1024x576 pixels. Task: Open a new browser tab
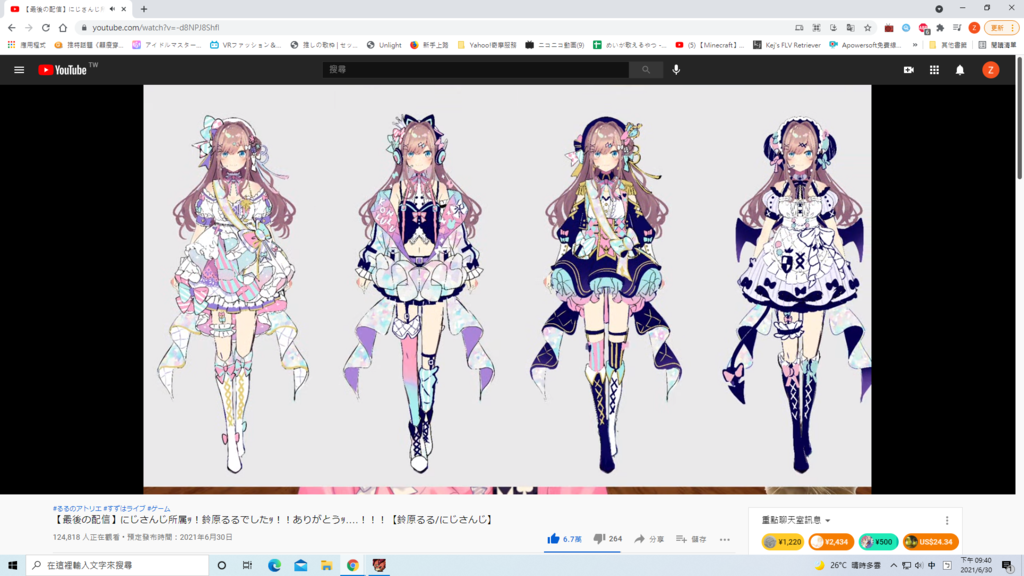coord(144,9)
